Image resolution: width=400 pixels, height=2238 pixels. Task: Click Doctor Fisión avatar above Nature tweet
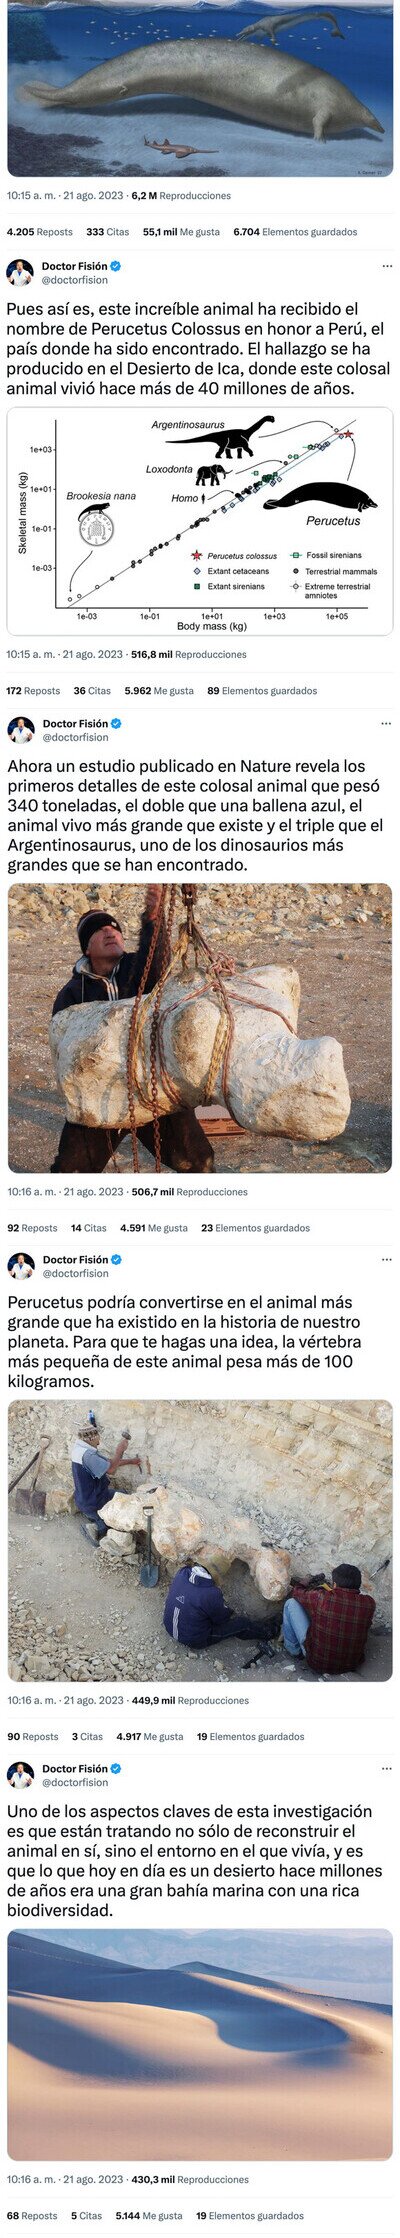point(20,730)
